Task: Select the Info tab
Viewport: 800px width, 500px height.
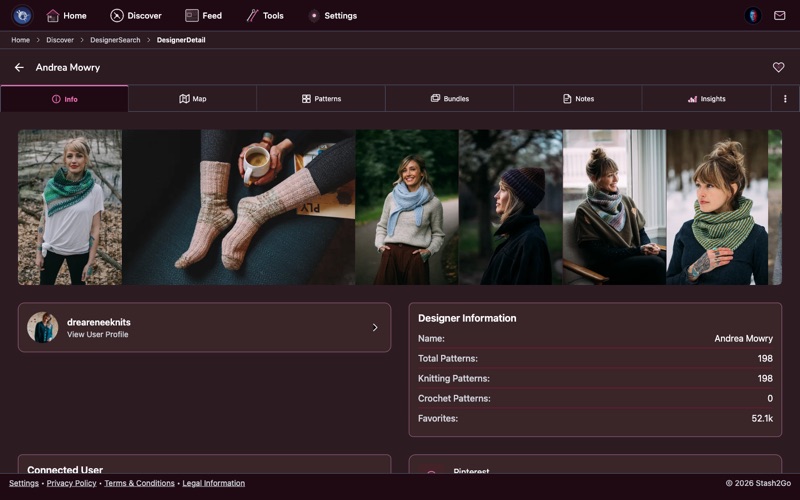Action: [64, 99]
